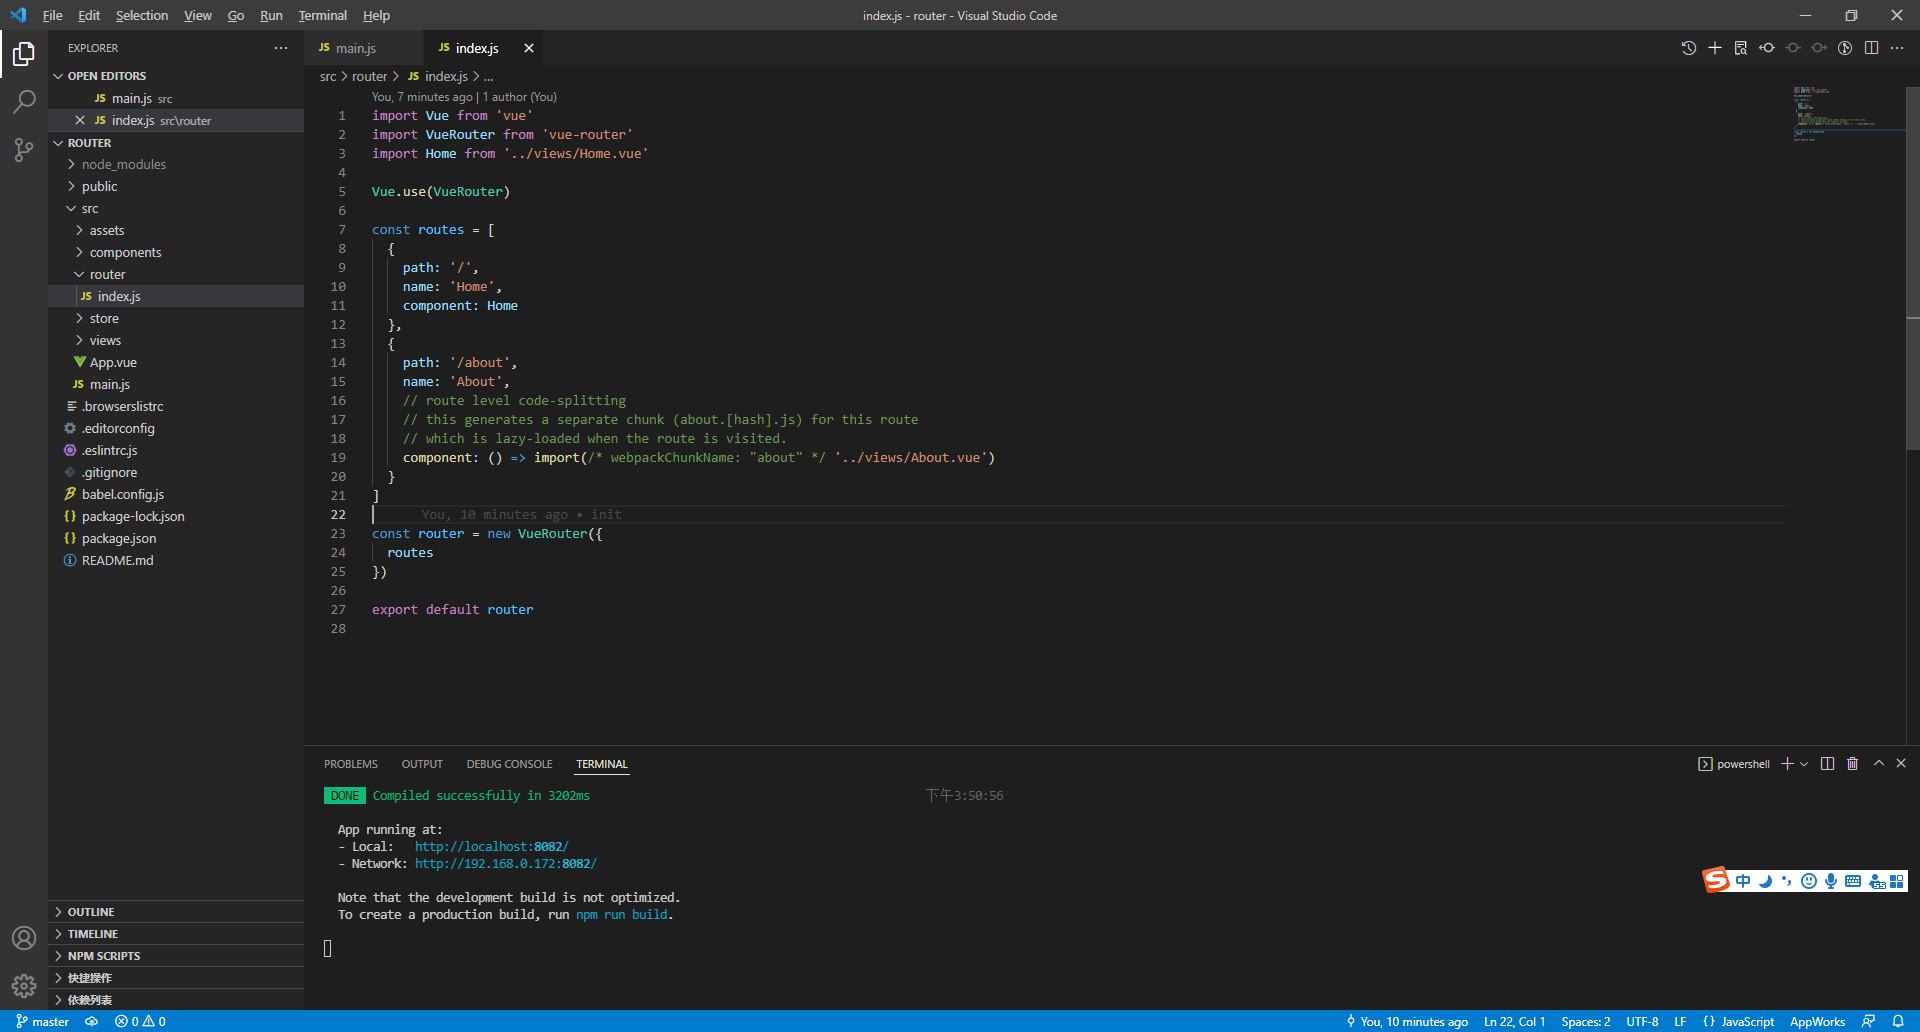Open editor More Actions ellipsis
Image resolution: width=1920 pixels, height=1032 pixels.
point(1897,48)
